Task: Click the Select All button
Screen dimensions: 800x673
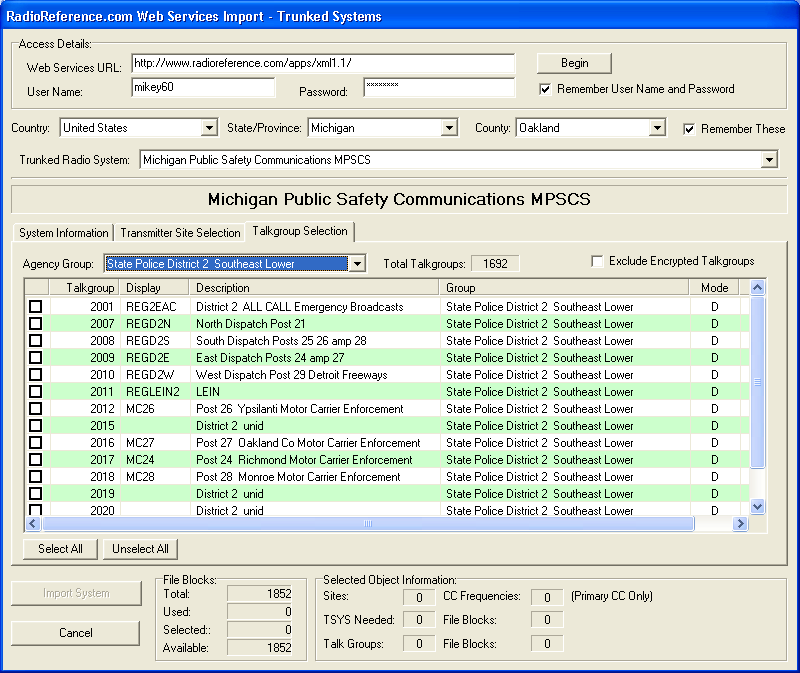Action: click(60, 549)
